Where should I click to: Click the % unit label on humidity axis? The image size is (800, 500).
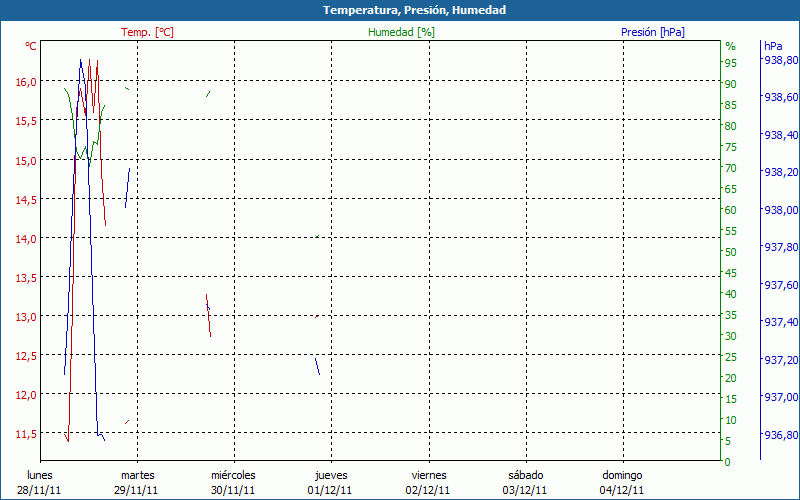tap(730, 46)
